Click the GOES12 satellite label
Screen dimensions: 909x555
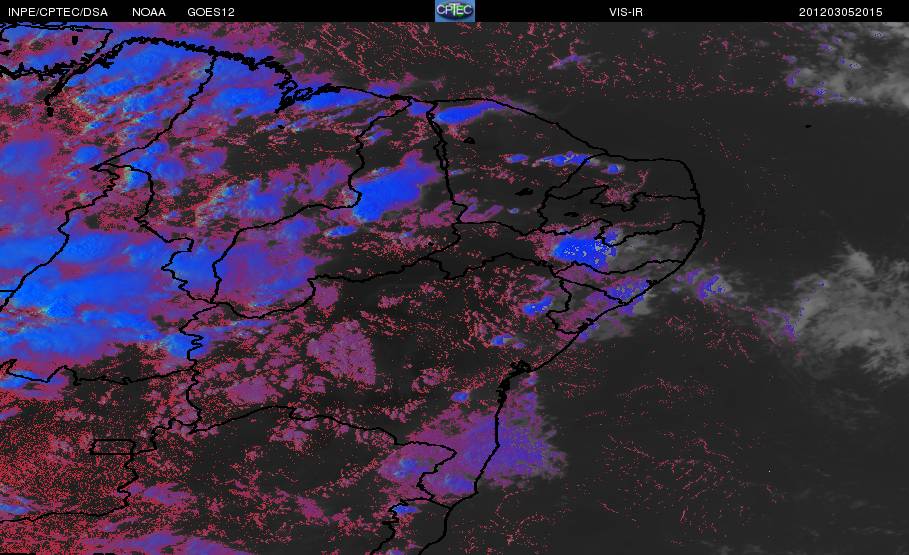pyautogui.click(x=211, y=12)
